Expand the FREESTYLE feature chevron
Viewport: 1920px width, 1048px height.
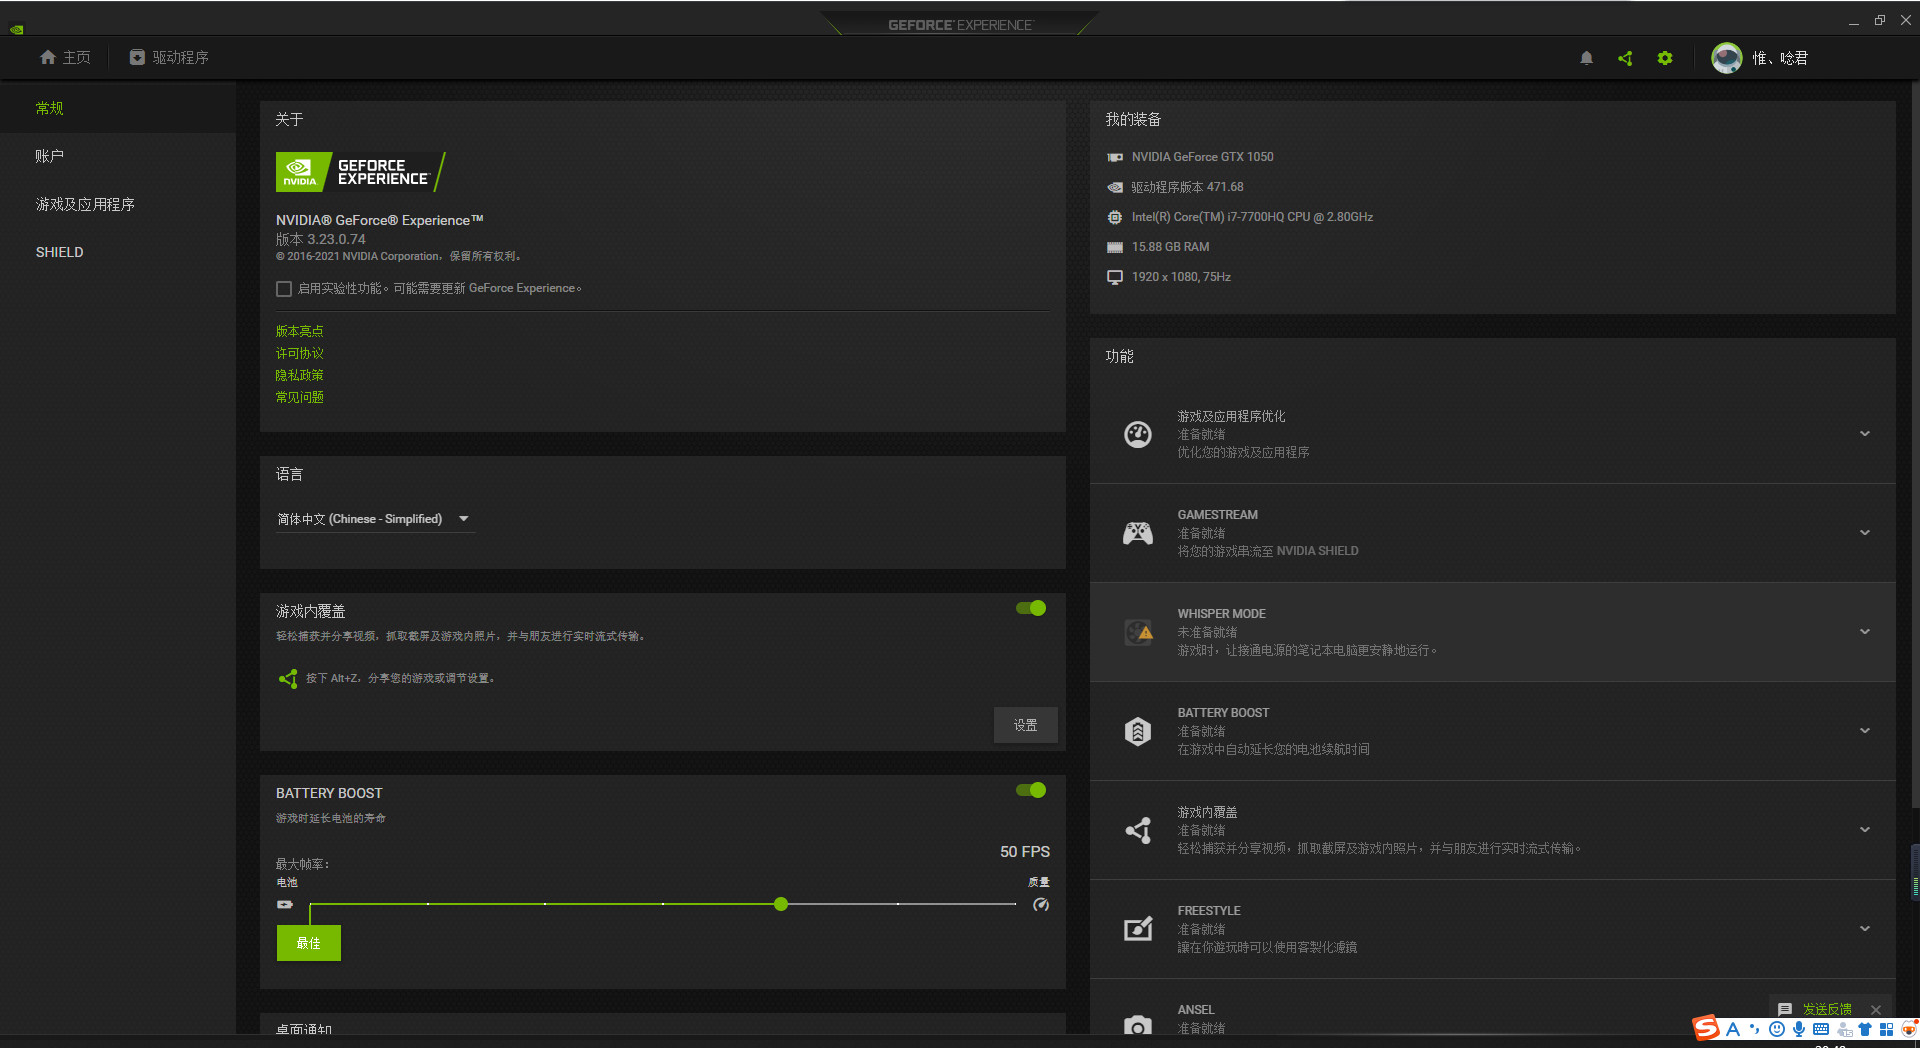[1865, 929]
